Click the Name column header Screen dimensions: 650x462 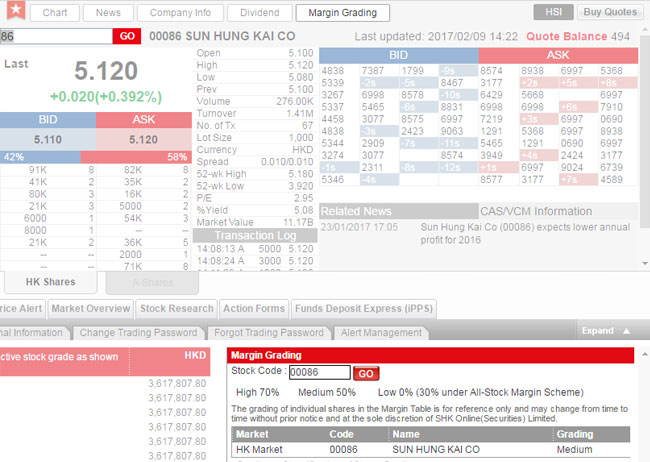(406, 434)
